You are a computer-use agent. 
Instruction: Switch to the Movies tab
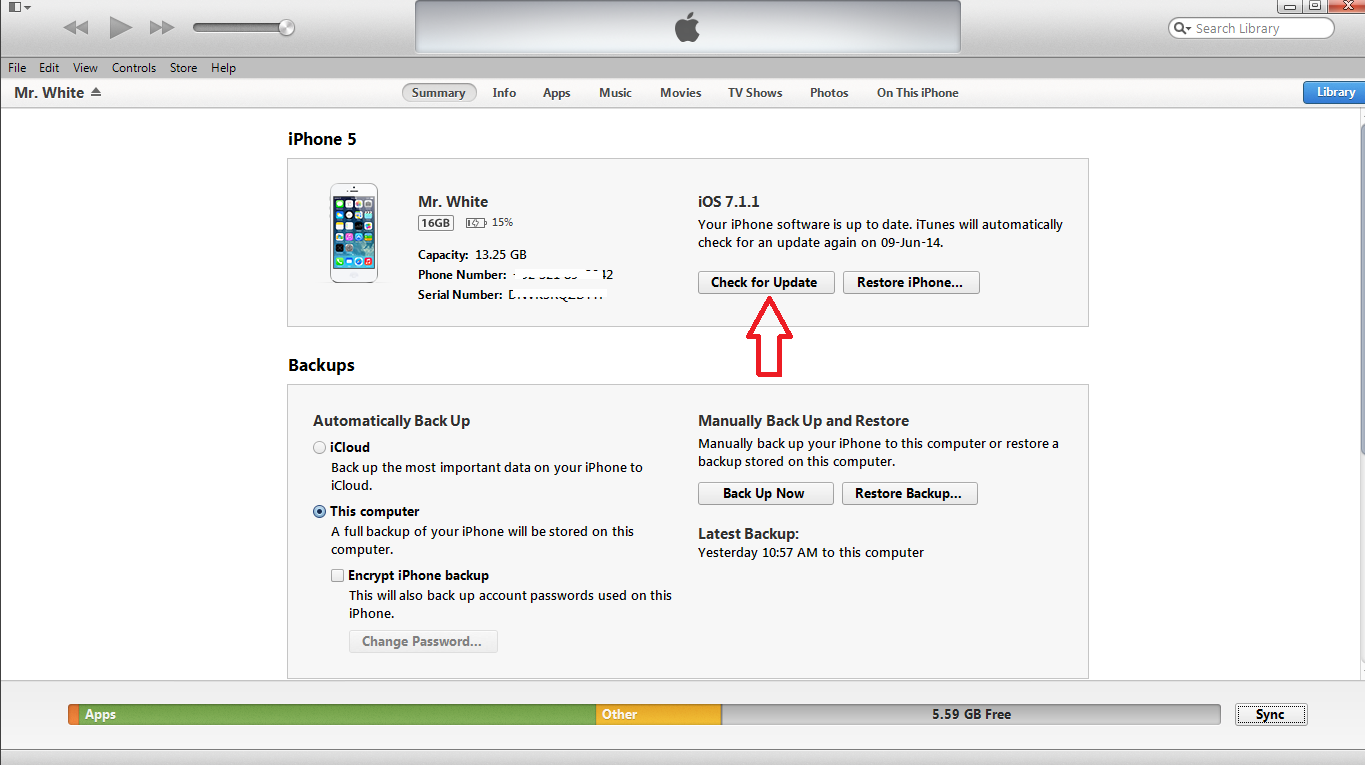680,93
